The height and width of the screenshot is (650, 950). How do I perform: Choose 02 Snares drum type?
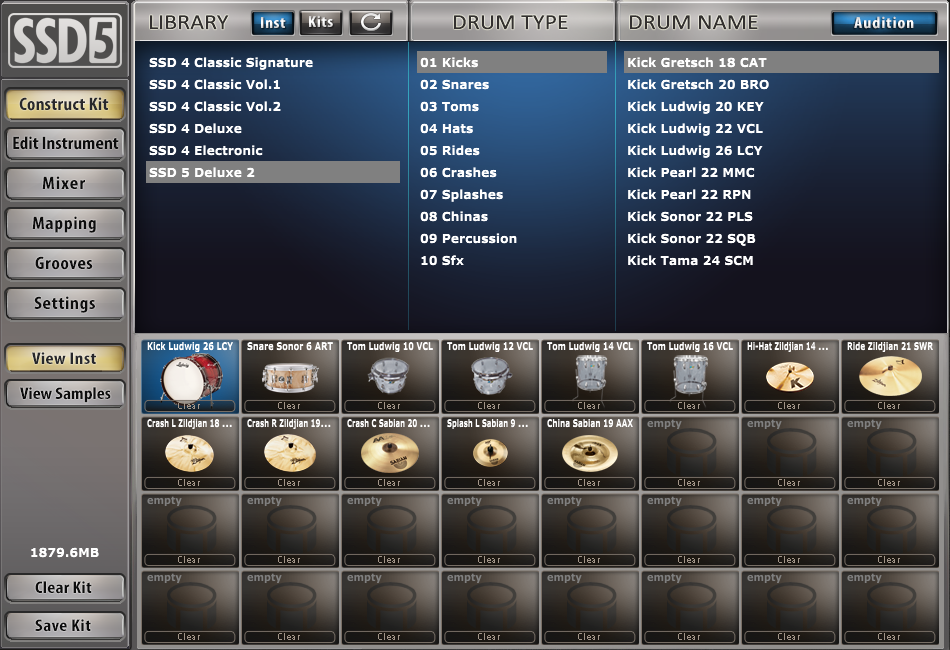[x=512, y=84]
